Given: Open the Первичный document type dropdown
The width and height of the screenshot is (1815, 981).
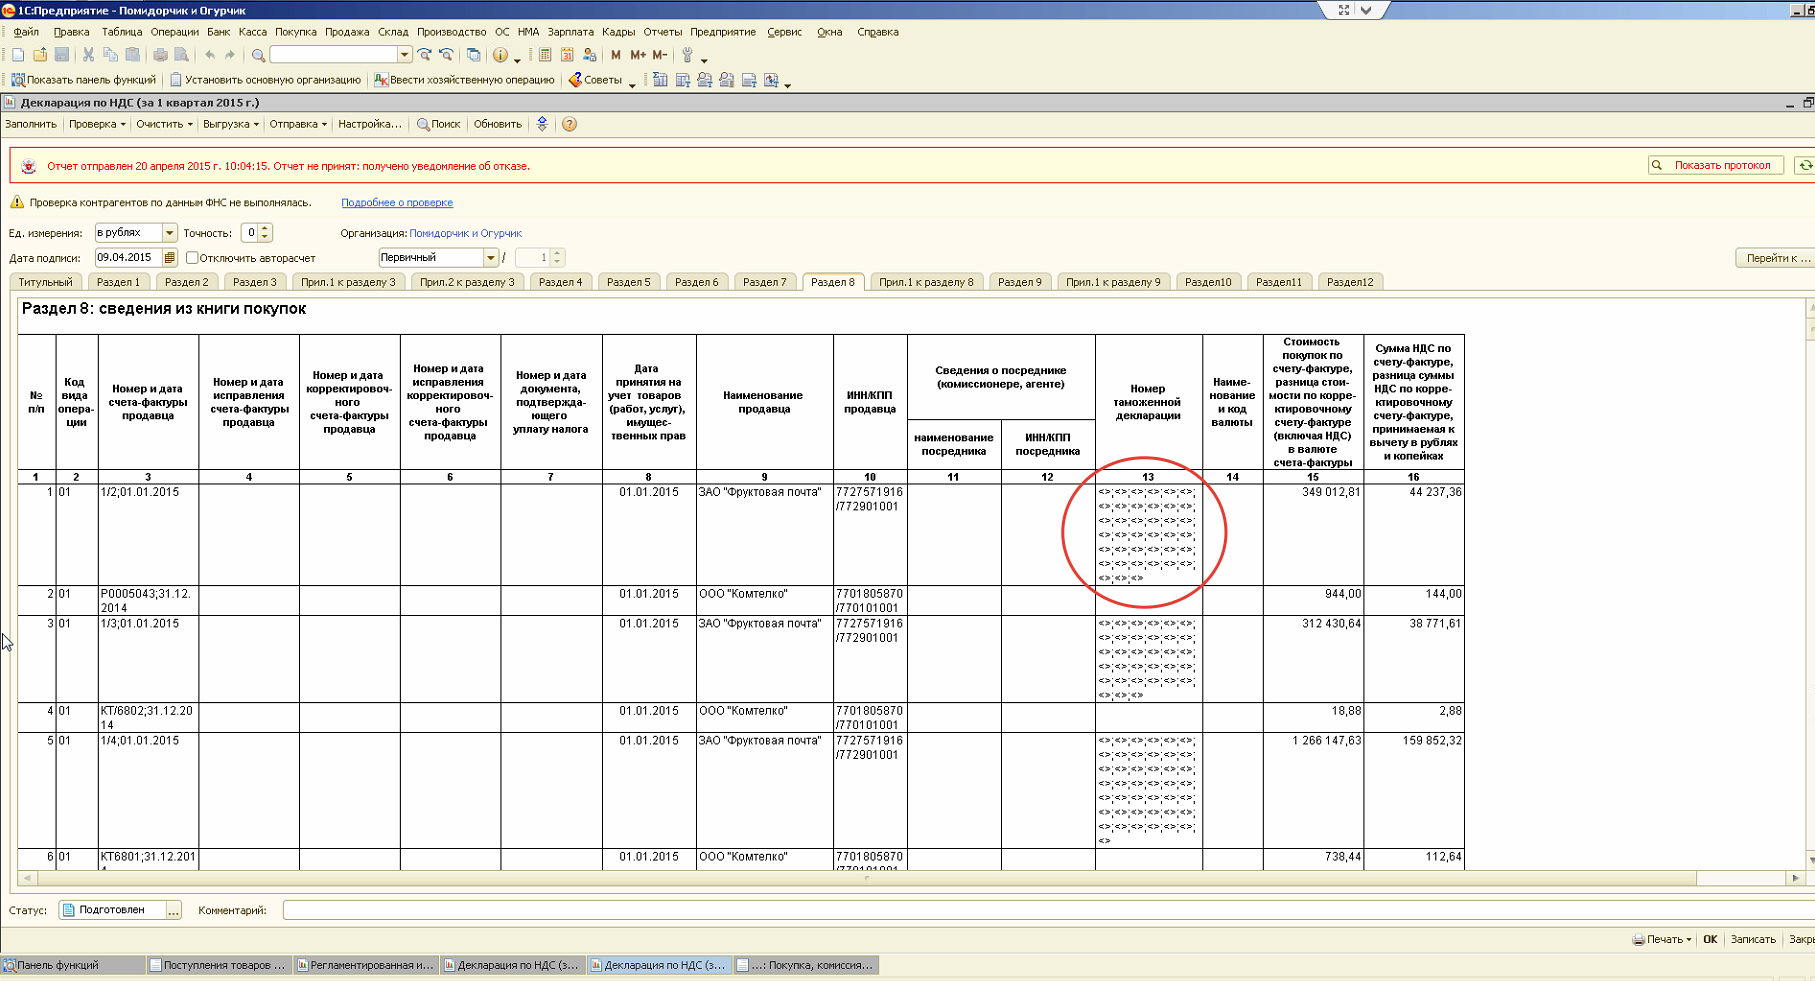Looking at the screenshot, I should [x=490, y=258].
